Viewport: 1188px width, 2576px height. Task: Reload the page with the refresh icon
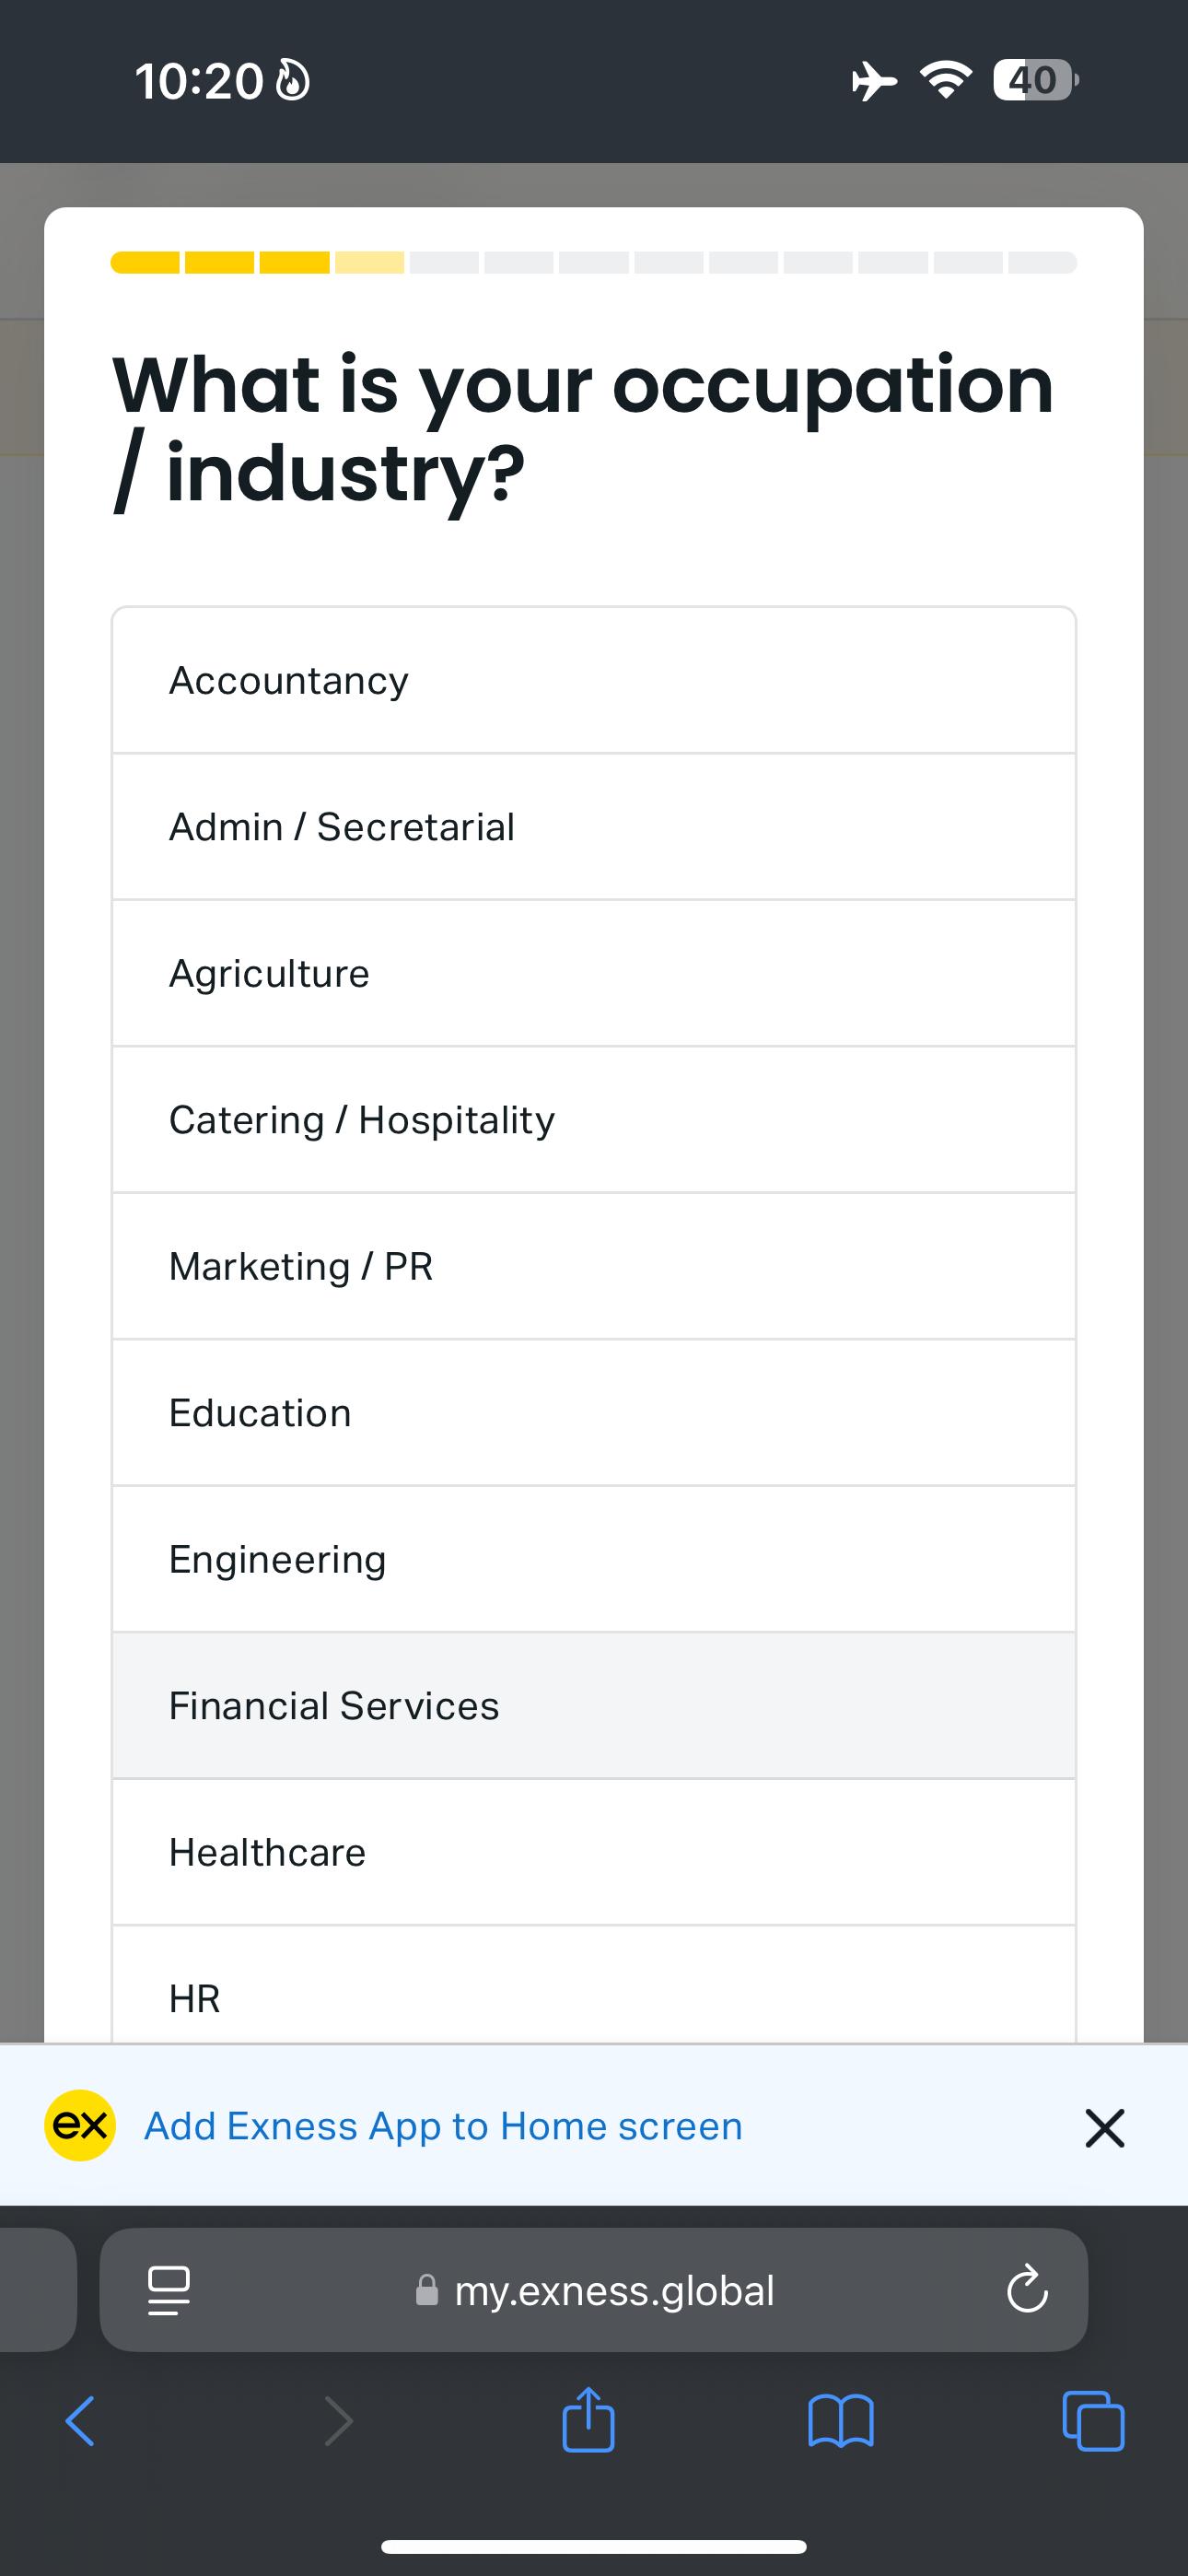coord(1027,2290)
